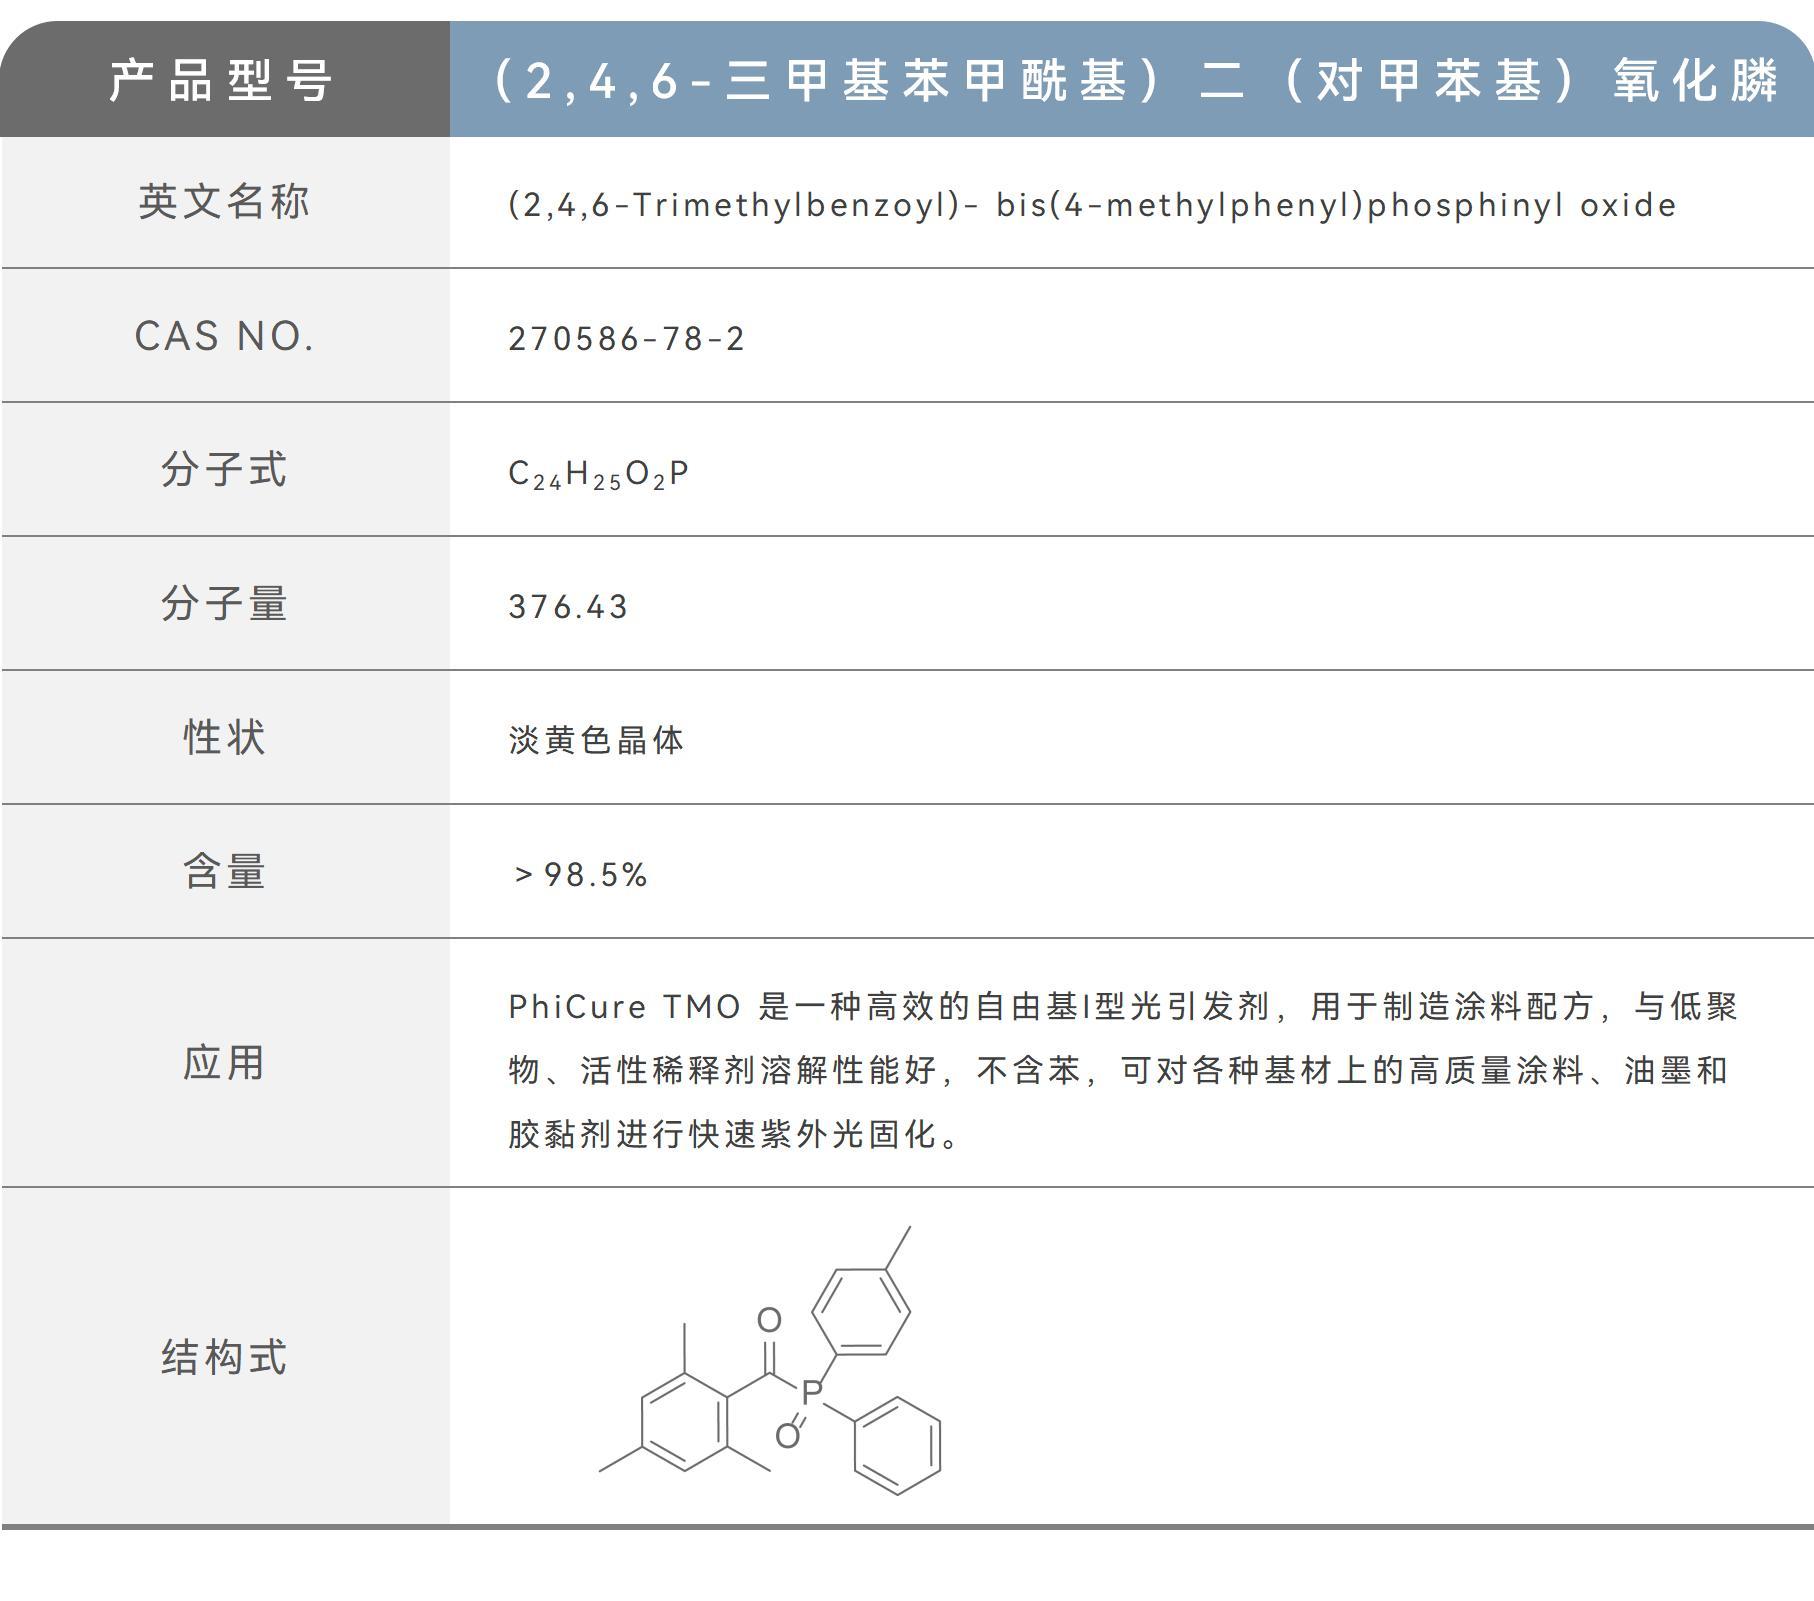
Task: Select the 应用 row label
Action: point(222,1067)
